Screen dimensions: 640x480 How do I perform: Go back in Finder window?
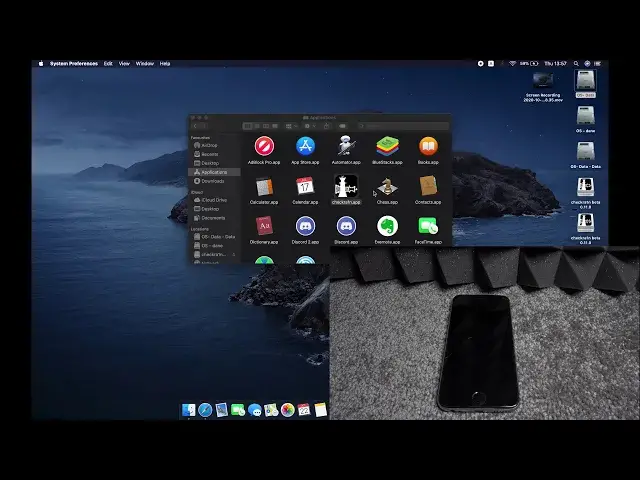click(x=195, y=126)
